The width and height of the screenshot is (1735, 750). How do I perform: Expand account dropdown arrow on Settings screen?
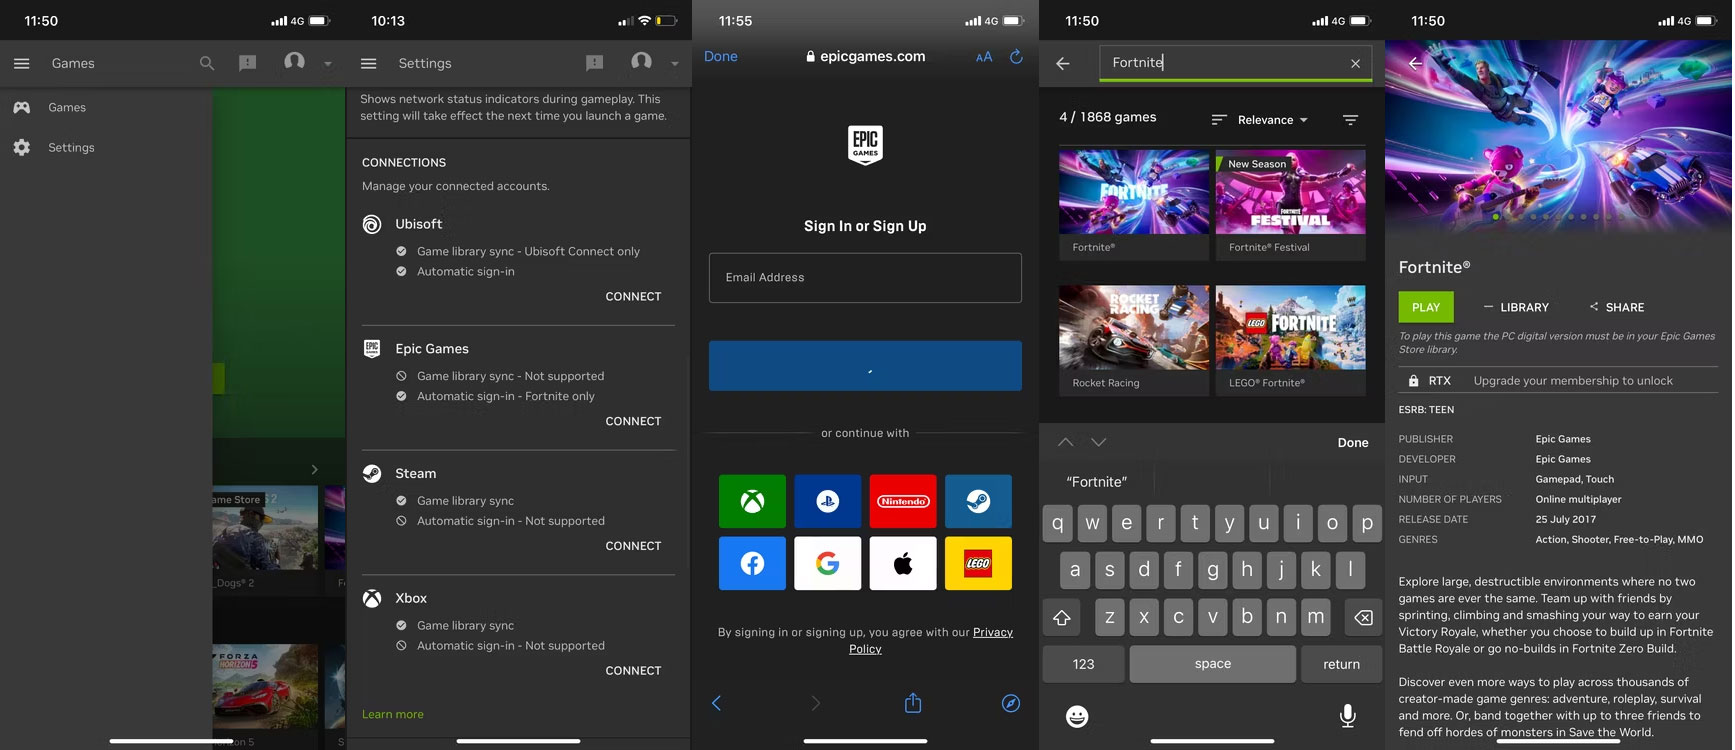coord(674,64)
